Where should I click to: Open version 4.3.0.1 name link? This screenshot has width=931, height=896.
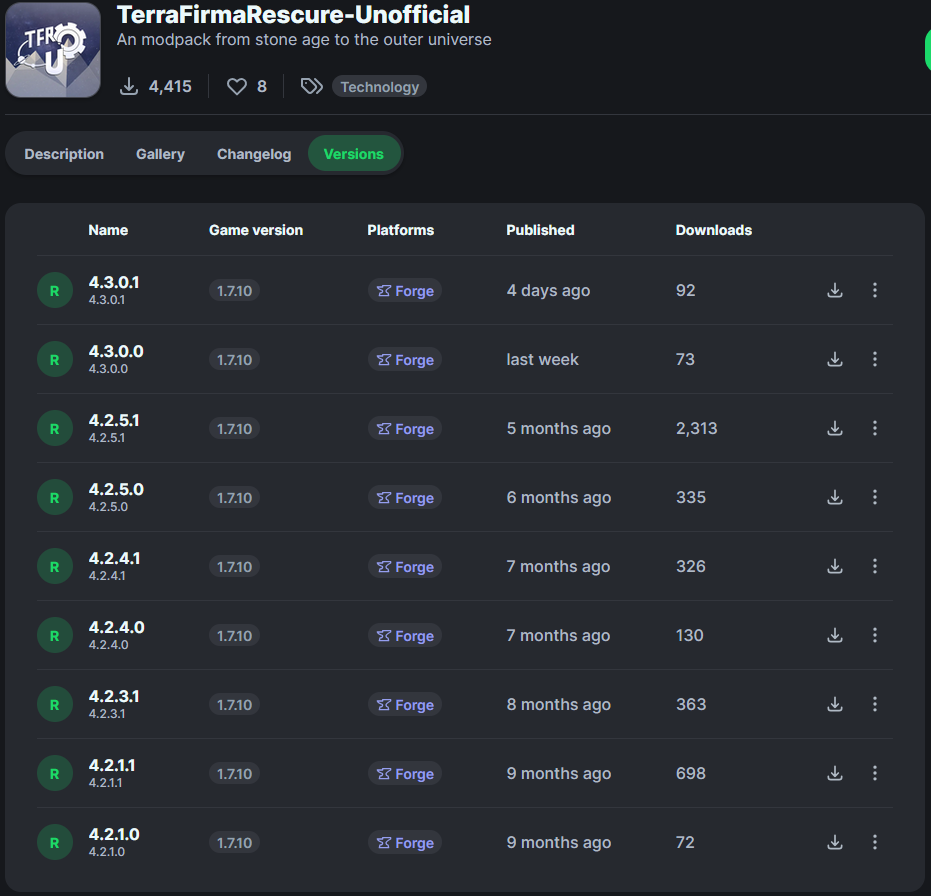tap(114, 282)
